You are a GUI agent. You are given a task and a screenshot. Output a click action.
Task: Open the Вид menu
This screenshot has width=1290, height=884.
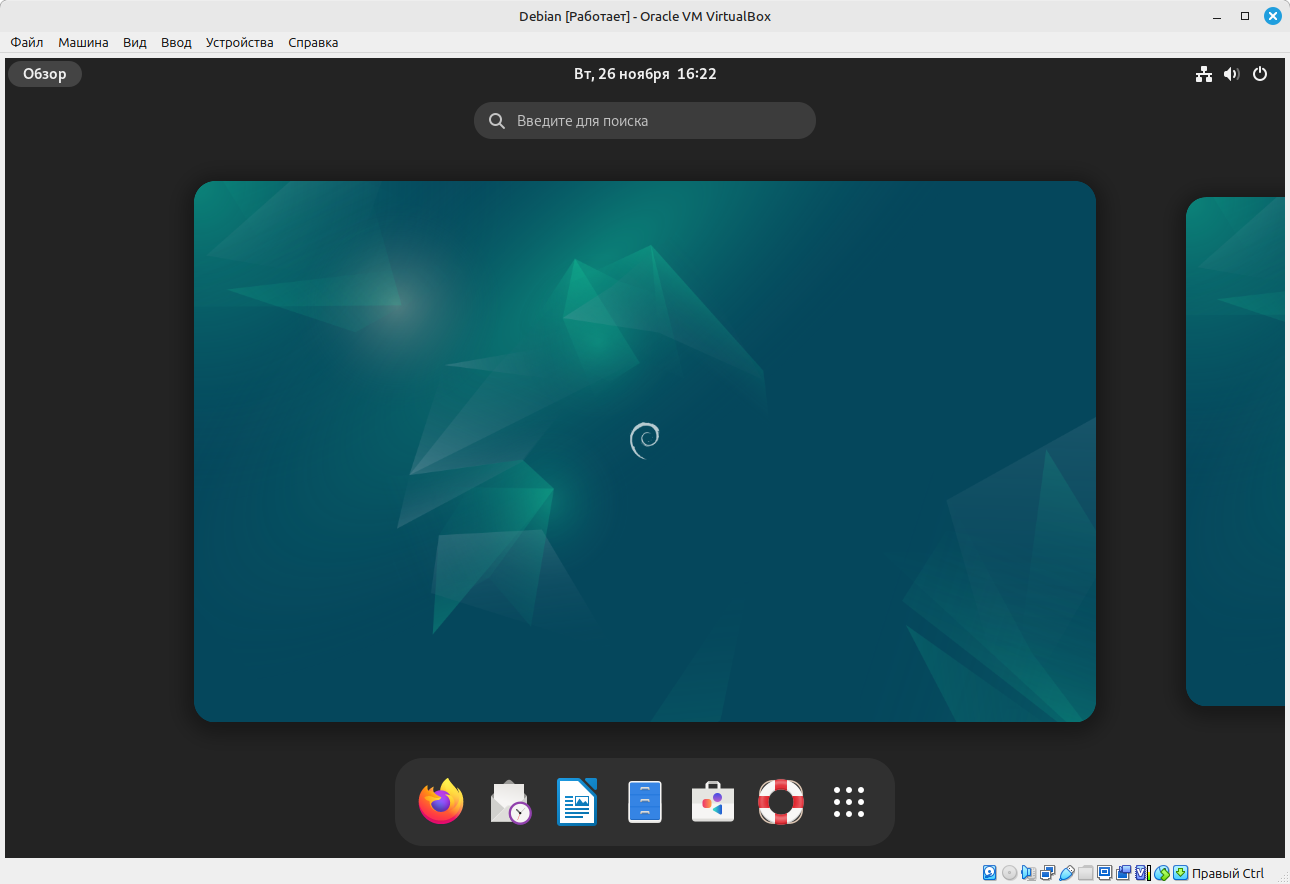[135, 42]
